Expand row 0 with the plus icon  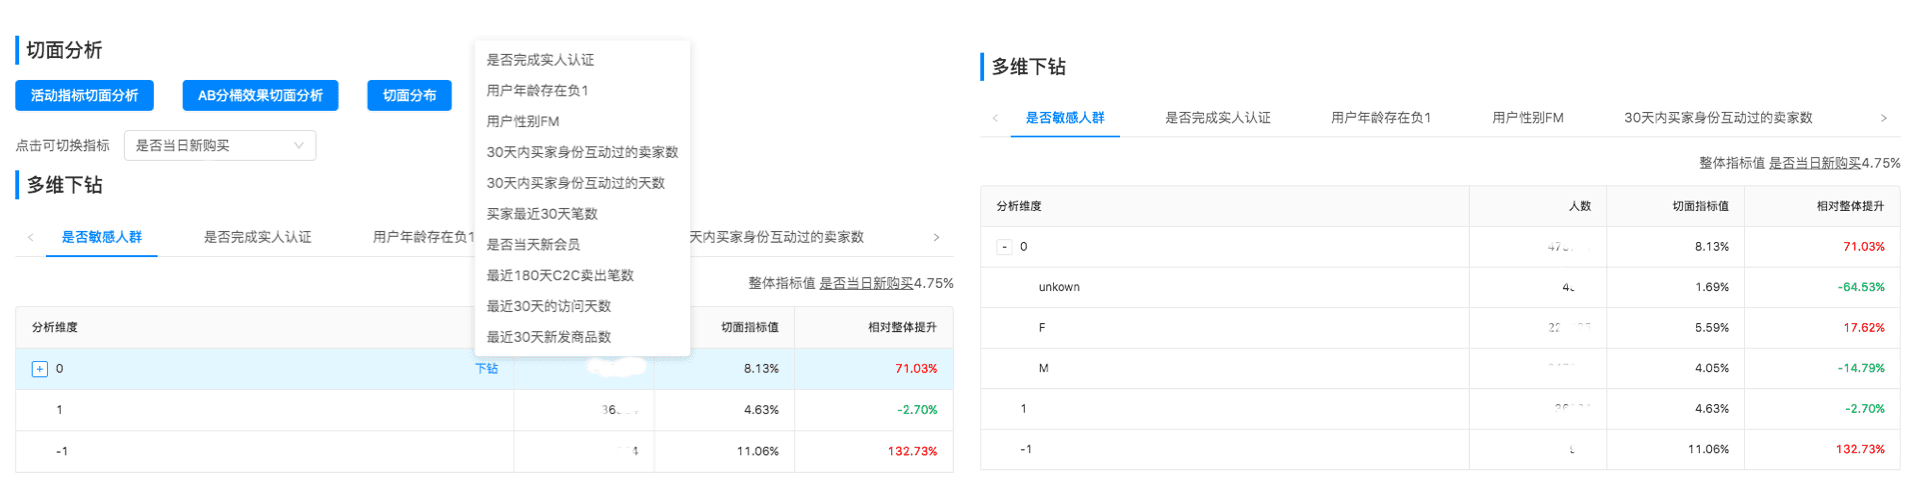tap(40, 369)
